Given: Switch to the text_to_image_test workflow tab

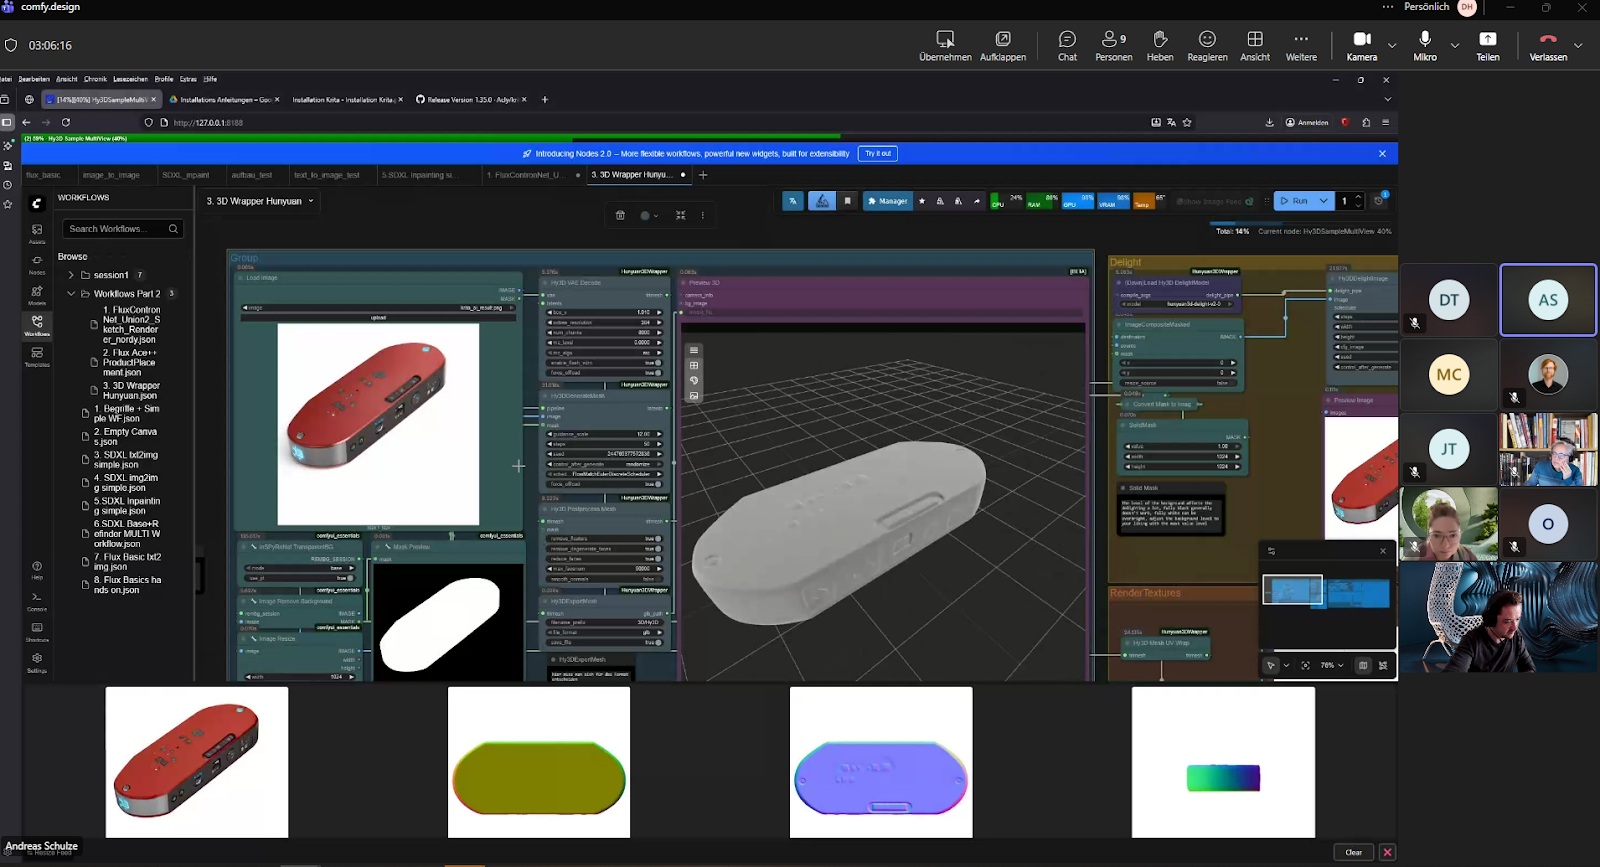Looking at the screenshot, I should coord(326,175).
